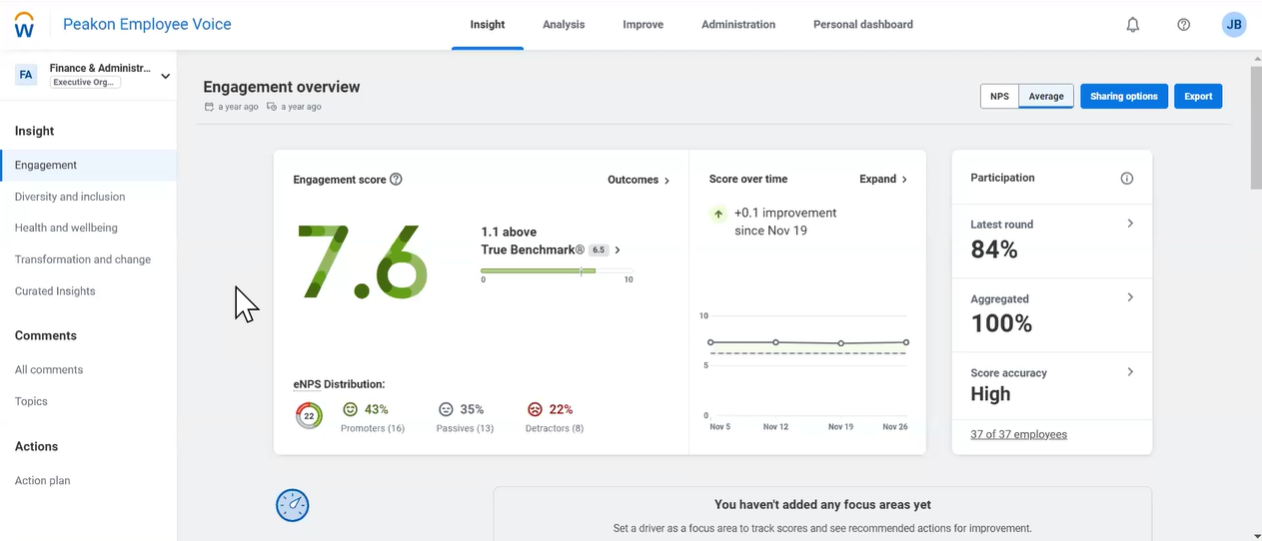Click the Nov 12 data point on chart
Screen dimensions: 1262x541
pyautogui.click(x=776, y=343)
